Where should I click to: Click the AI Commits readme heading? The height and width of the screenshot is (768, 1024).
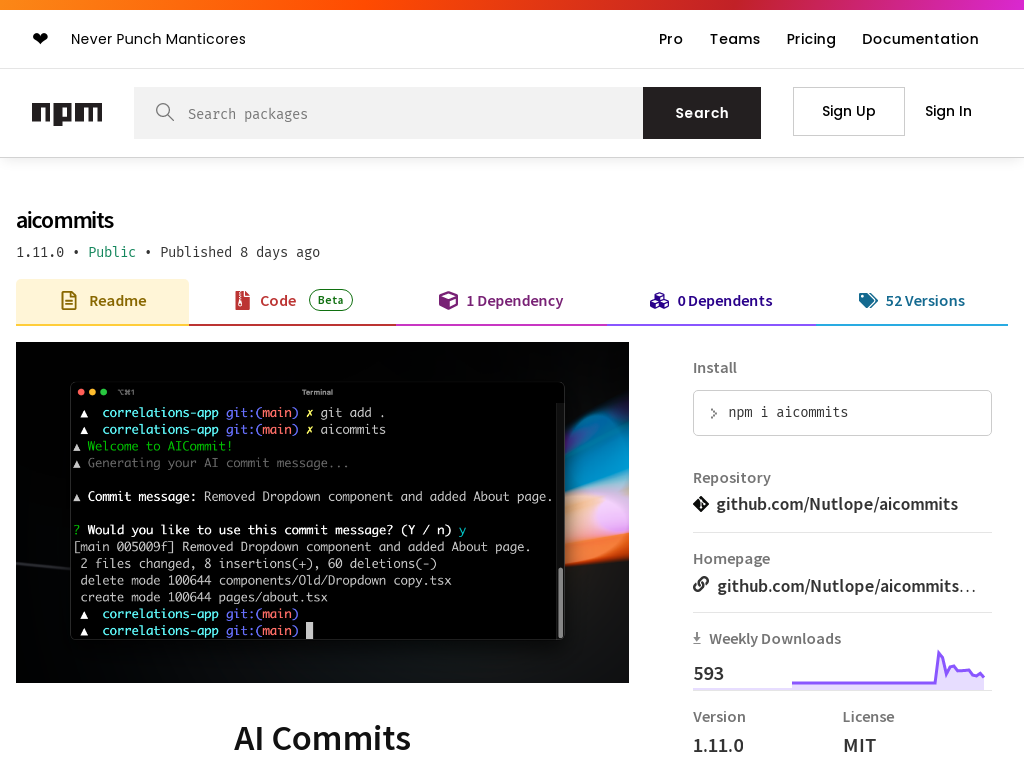point(323,739)
